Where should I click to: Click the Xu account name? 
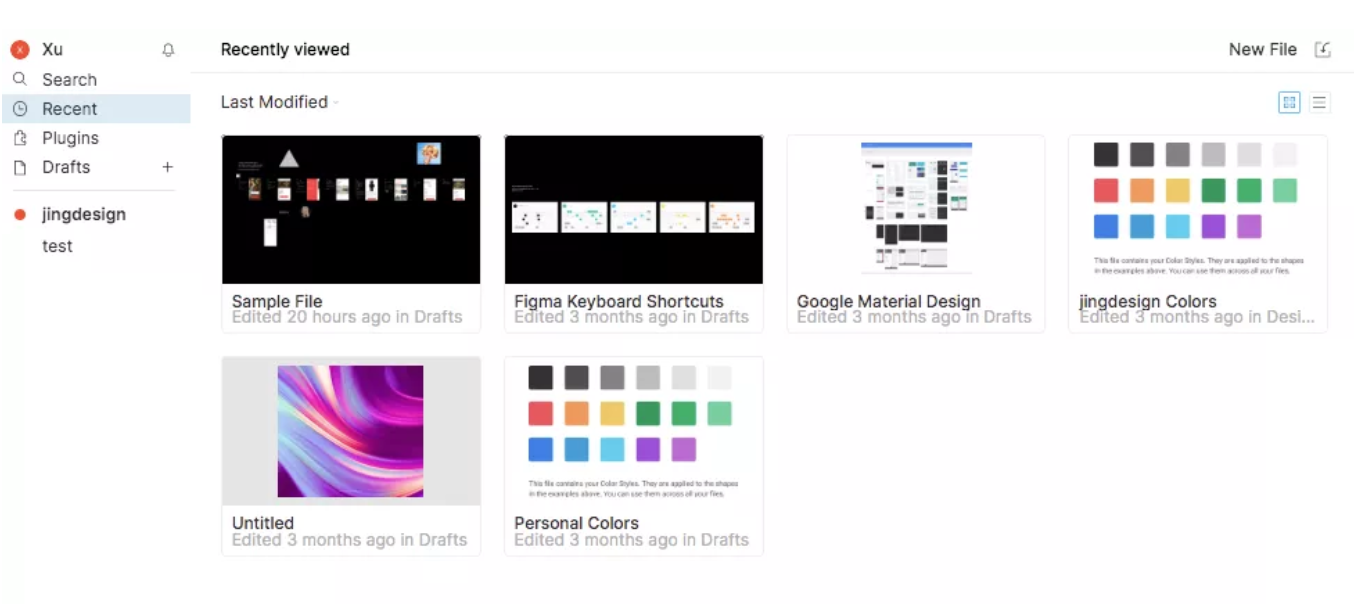[x=52, y=49]
